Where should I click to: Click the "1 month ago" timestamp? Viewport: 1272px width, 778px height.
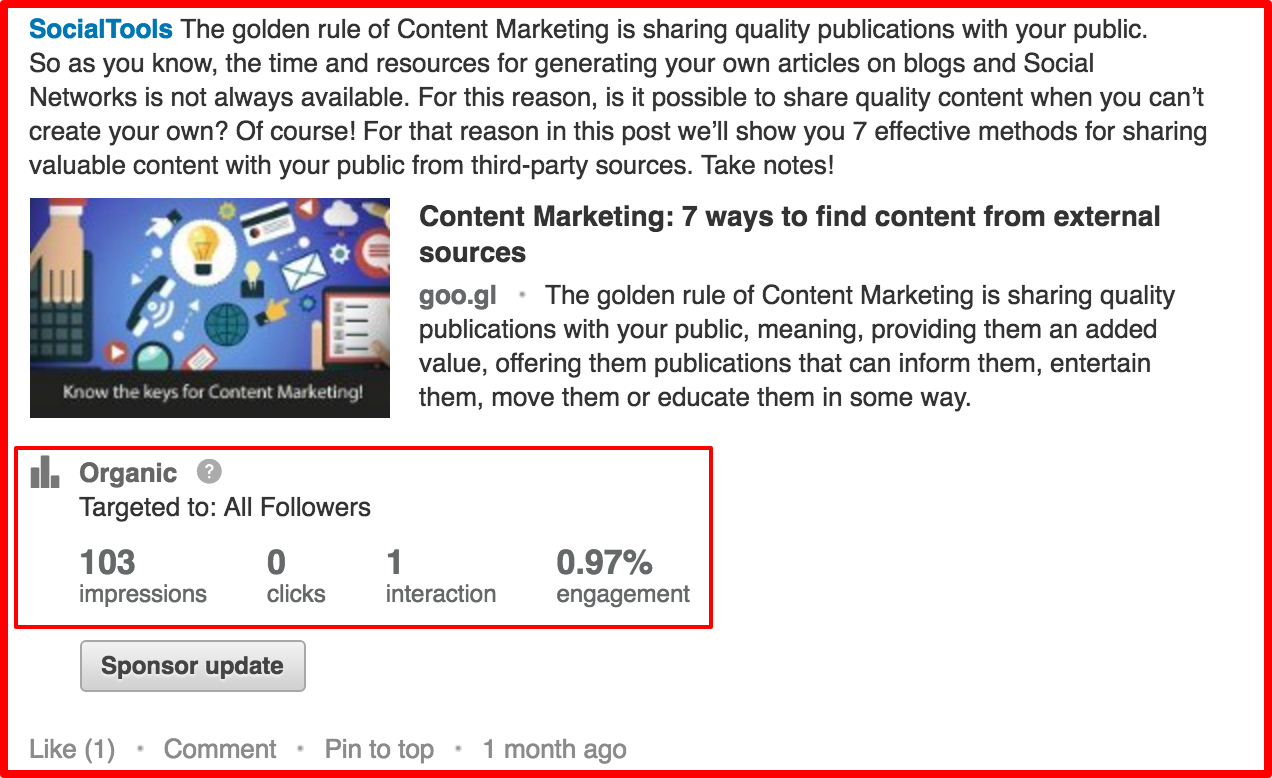tap(554, 749)
